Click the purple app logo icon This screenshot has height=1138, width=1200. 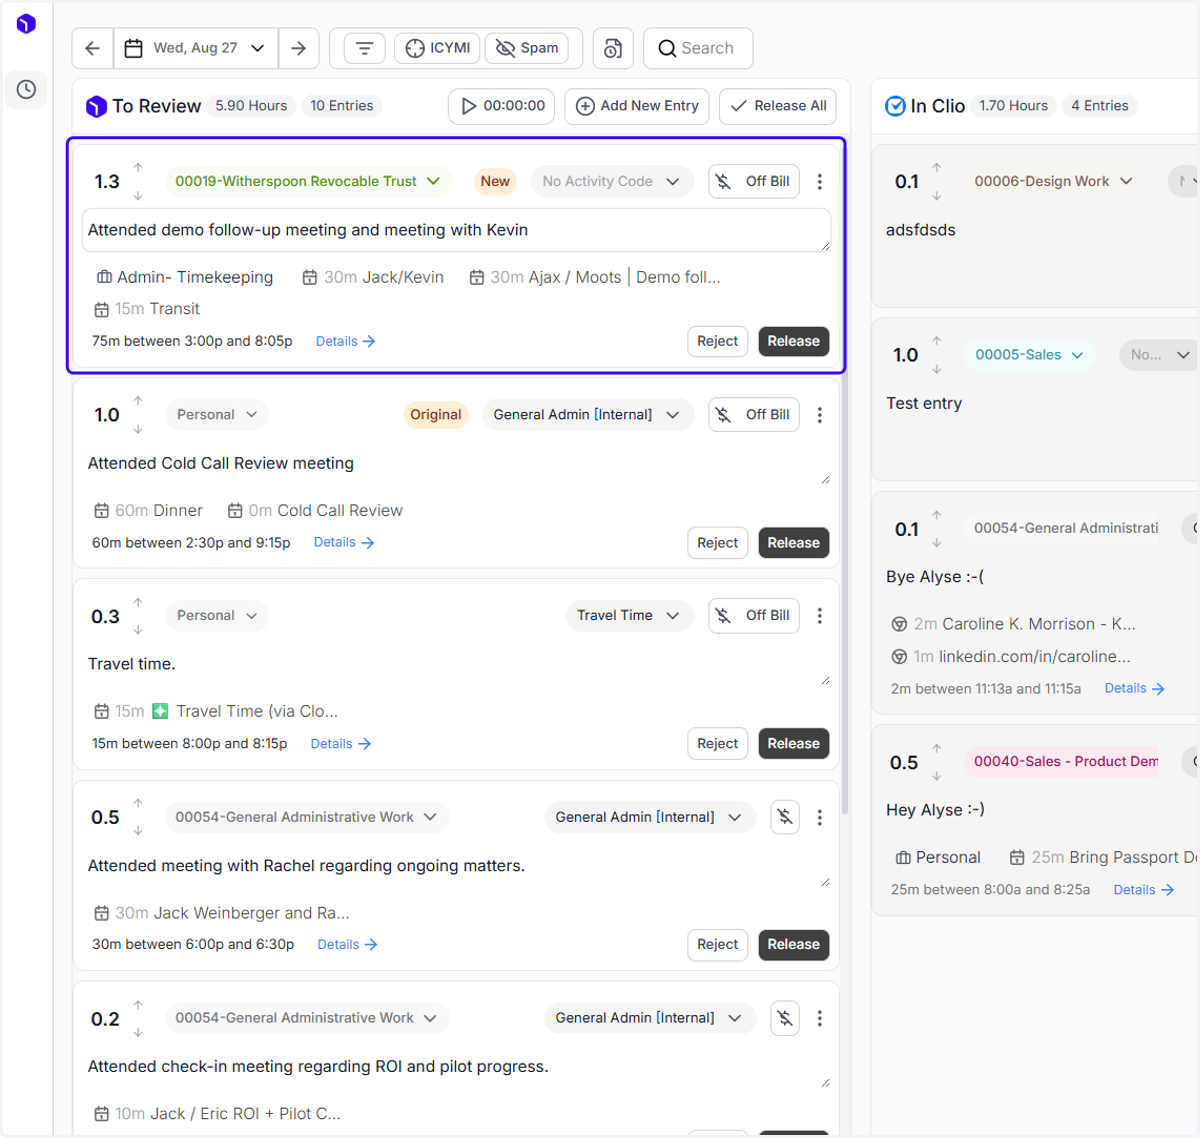coord(26,24)
